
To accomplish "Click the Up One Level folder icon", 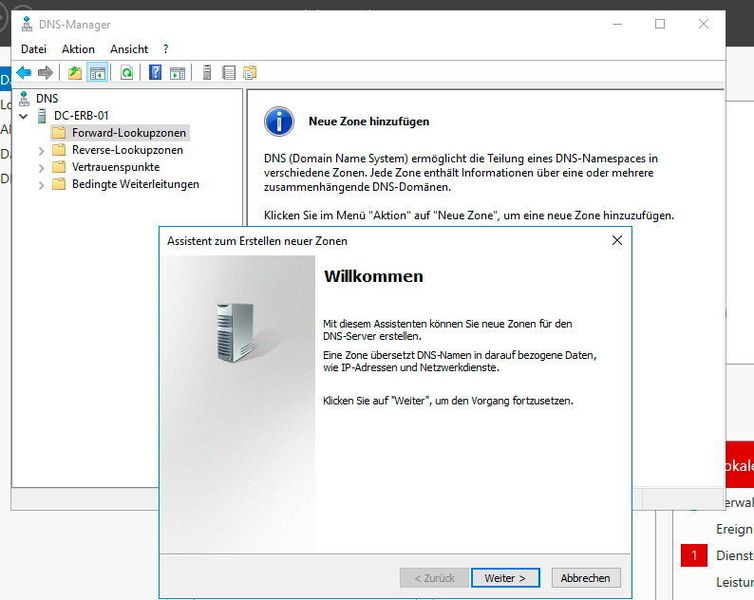I will pos(75,72).
